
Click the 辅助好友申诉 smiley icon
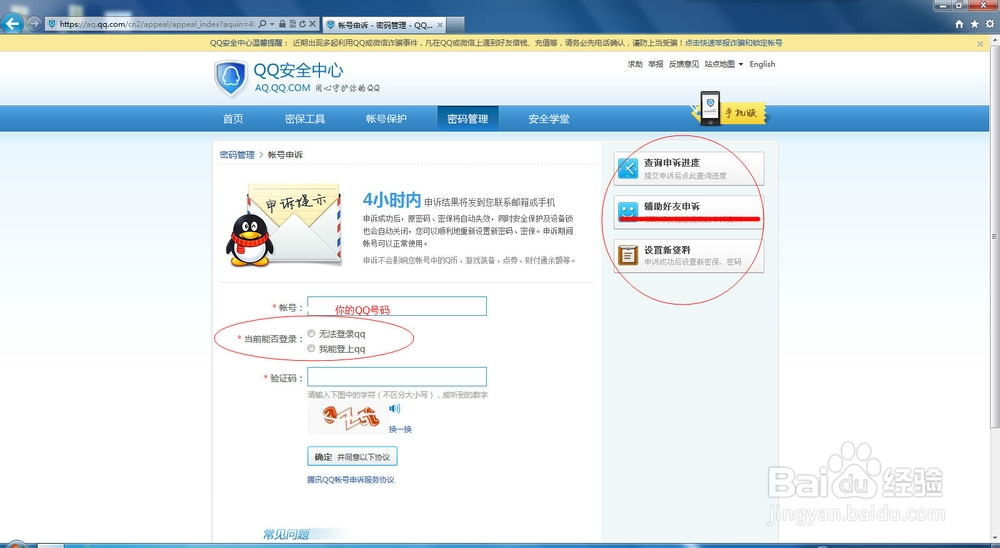pyautogui.click(x=628, y=211)
